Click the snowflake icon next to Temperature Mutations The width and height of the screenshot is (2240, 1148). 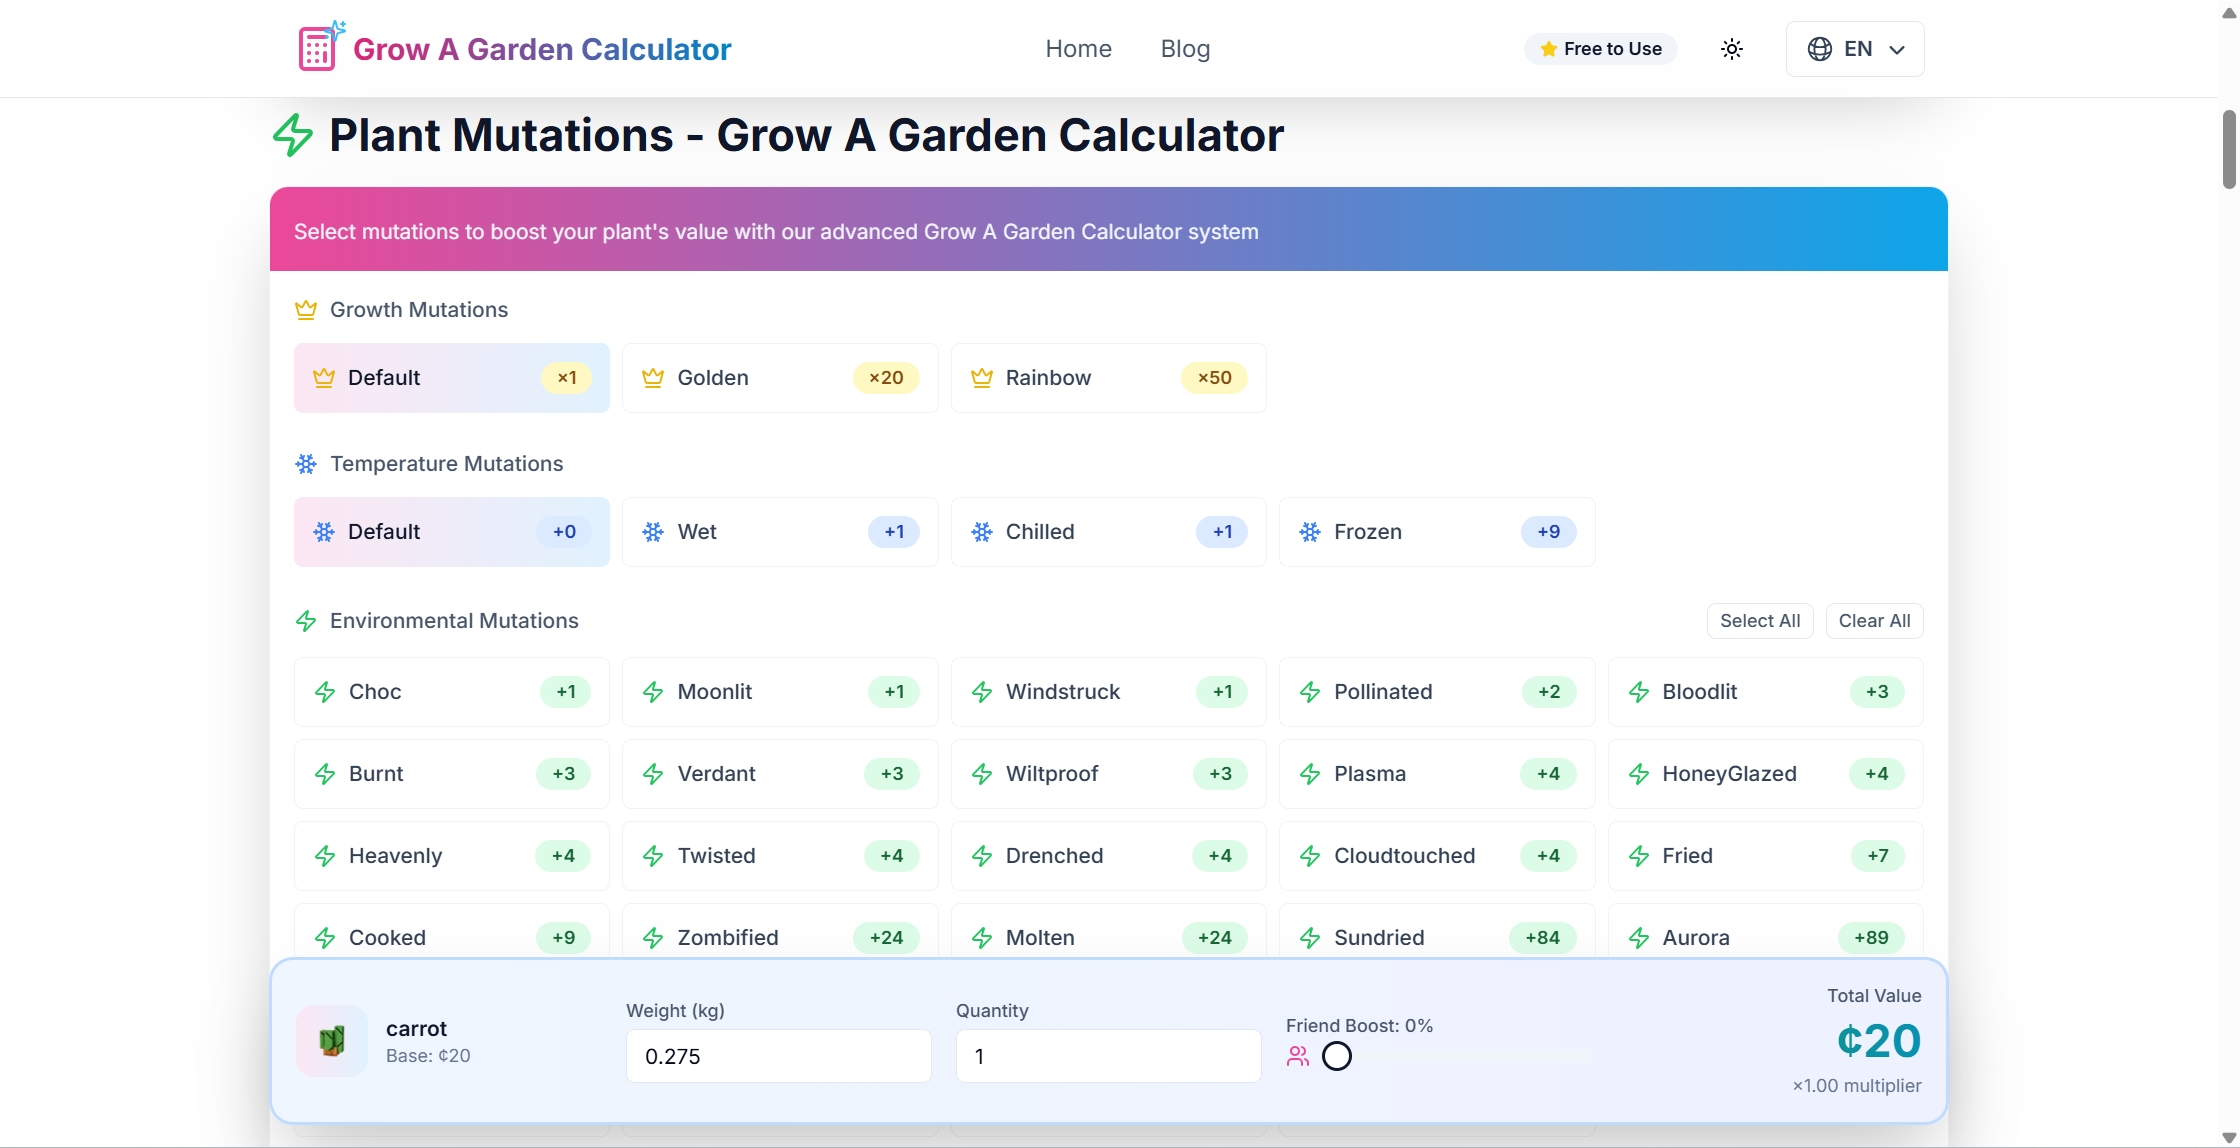[306, 464]
